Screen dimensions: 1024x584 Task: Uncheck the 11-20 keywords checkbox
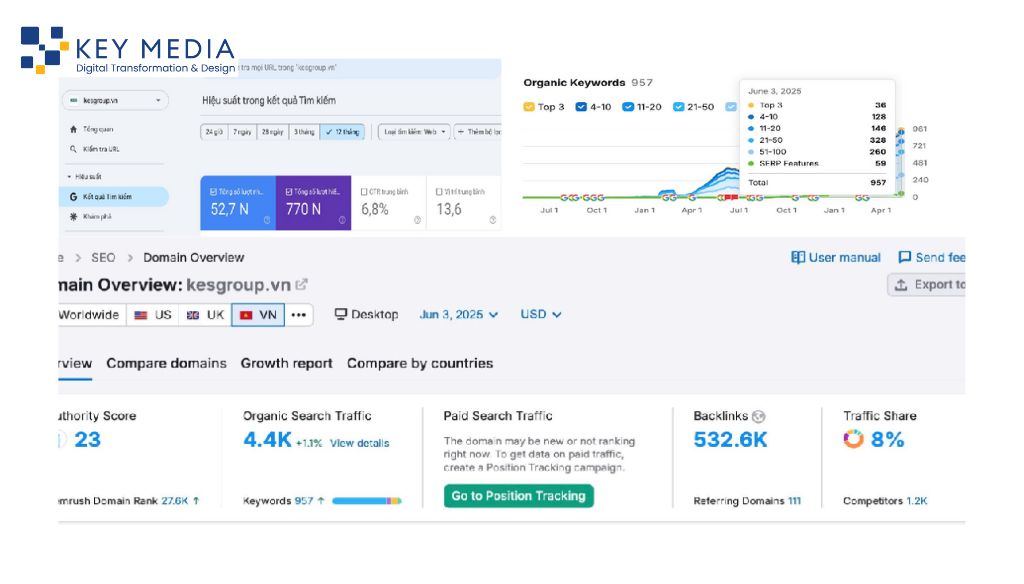point(628,106)
